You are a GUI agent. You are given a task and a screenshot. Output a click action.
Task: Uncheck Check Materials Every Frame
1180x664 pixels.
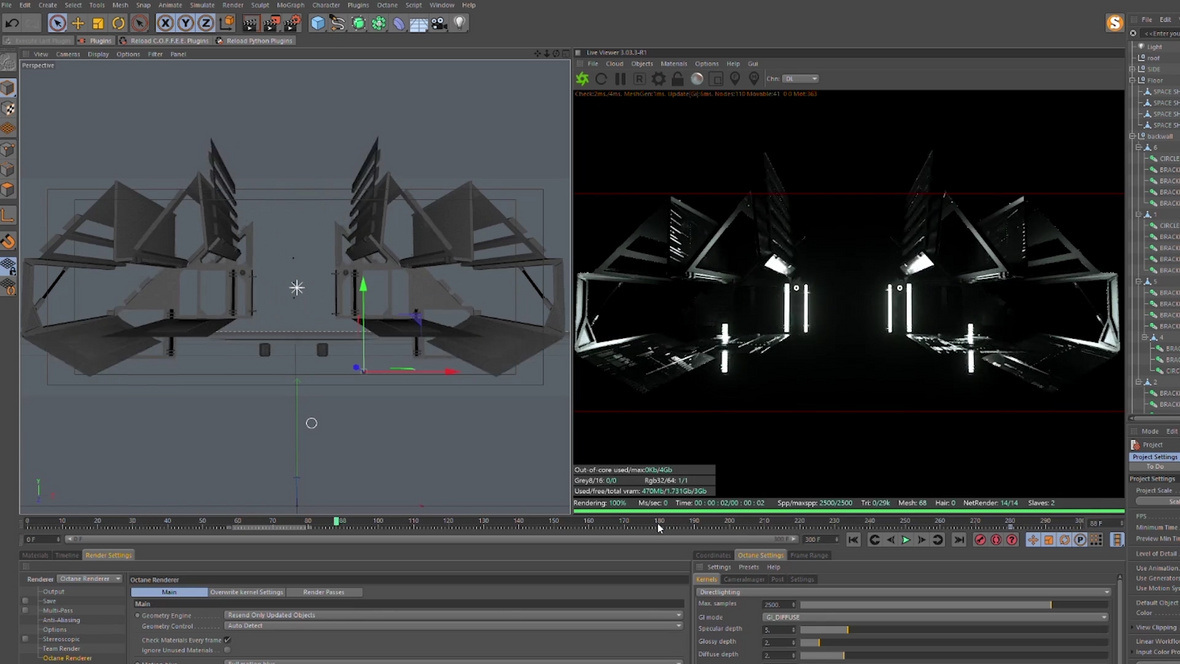tap(227, 640)
